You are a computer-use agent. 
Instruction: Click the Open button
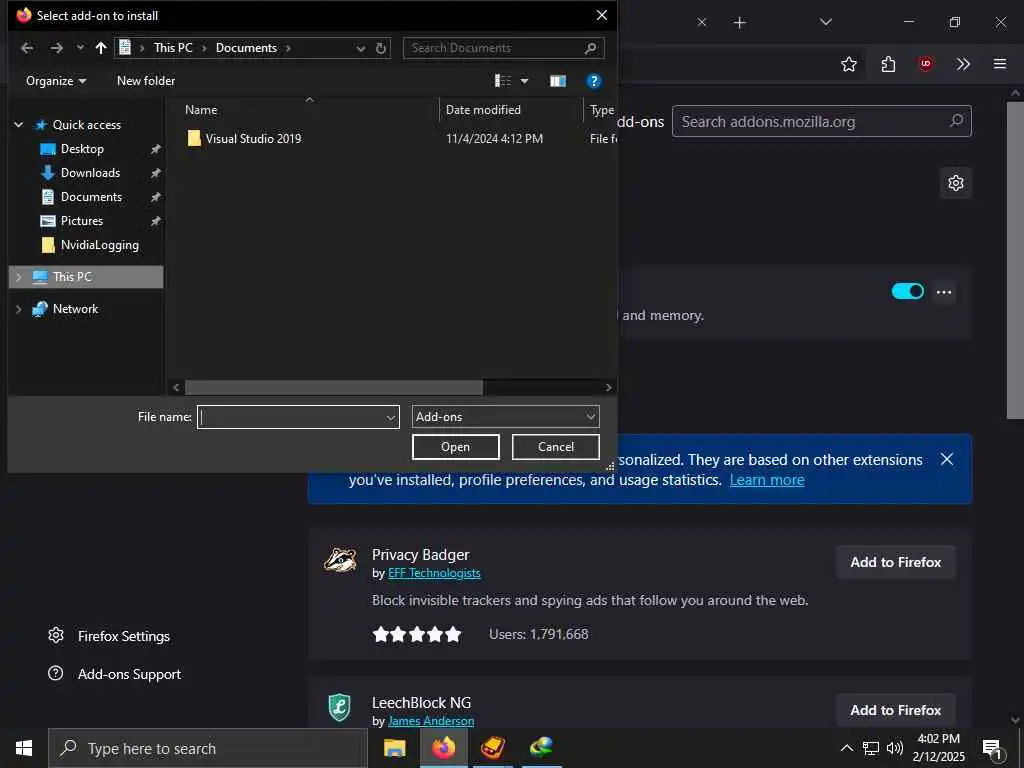(456, 447)
